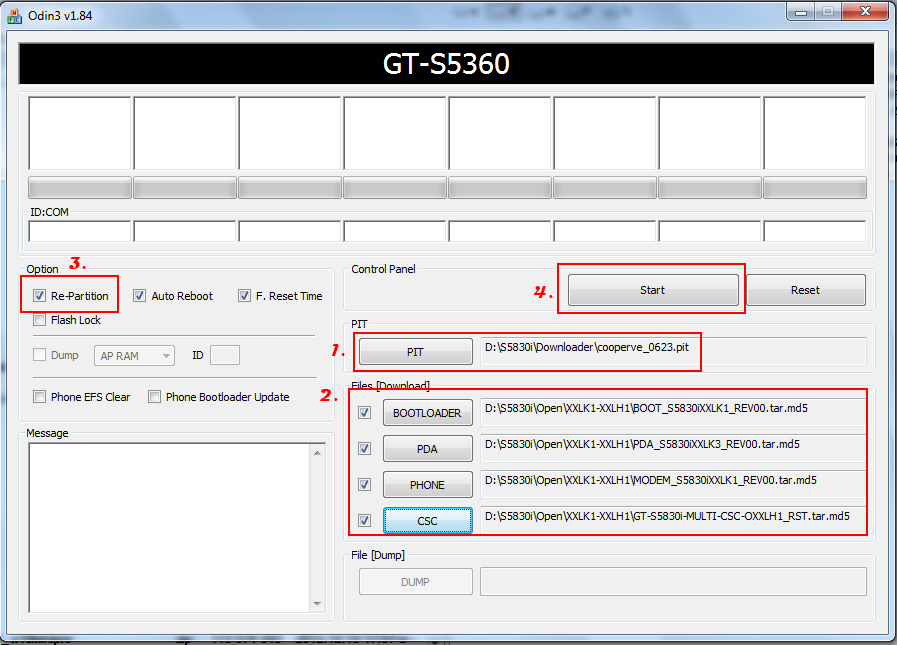The width and height of the screenshot is (897, 645).
Task: Toggle the Auto Reboot option
Action: [x=139, y=296]
